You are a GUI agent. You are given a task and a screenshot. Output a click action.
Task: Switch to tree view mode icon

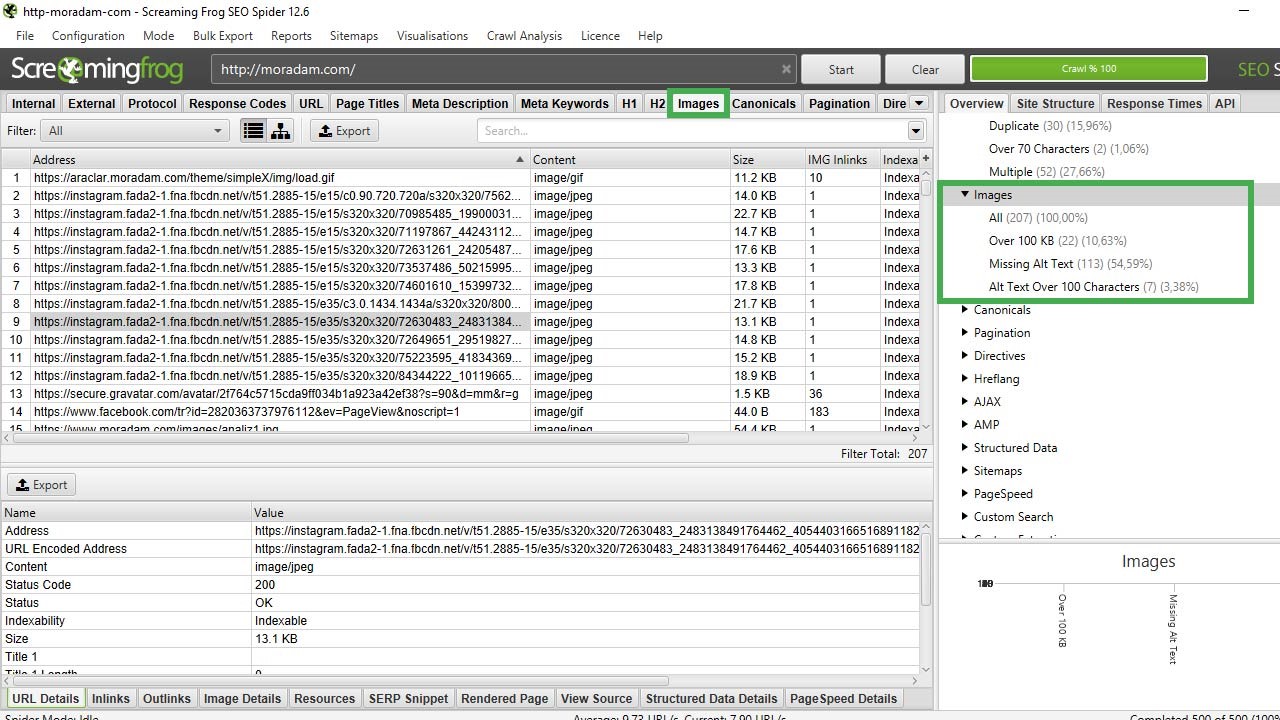coord(281,131)
